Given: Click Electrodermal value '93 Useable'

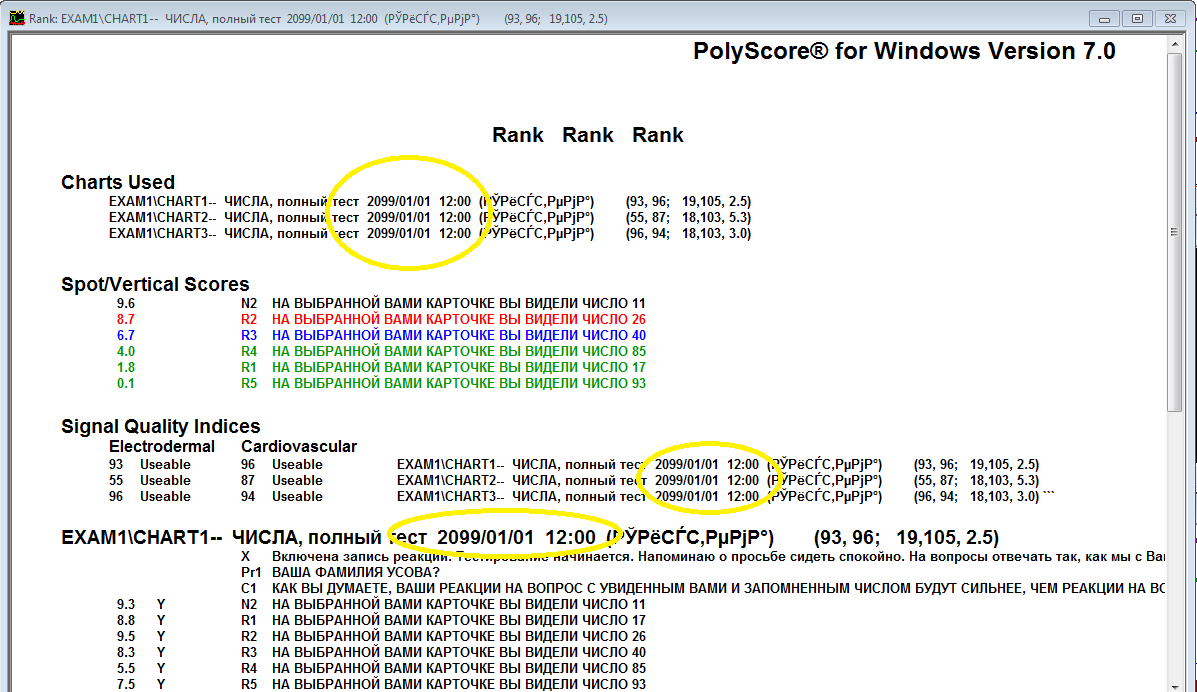Looking at the screenshot, I should click(x=150, y=464).
